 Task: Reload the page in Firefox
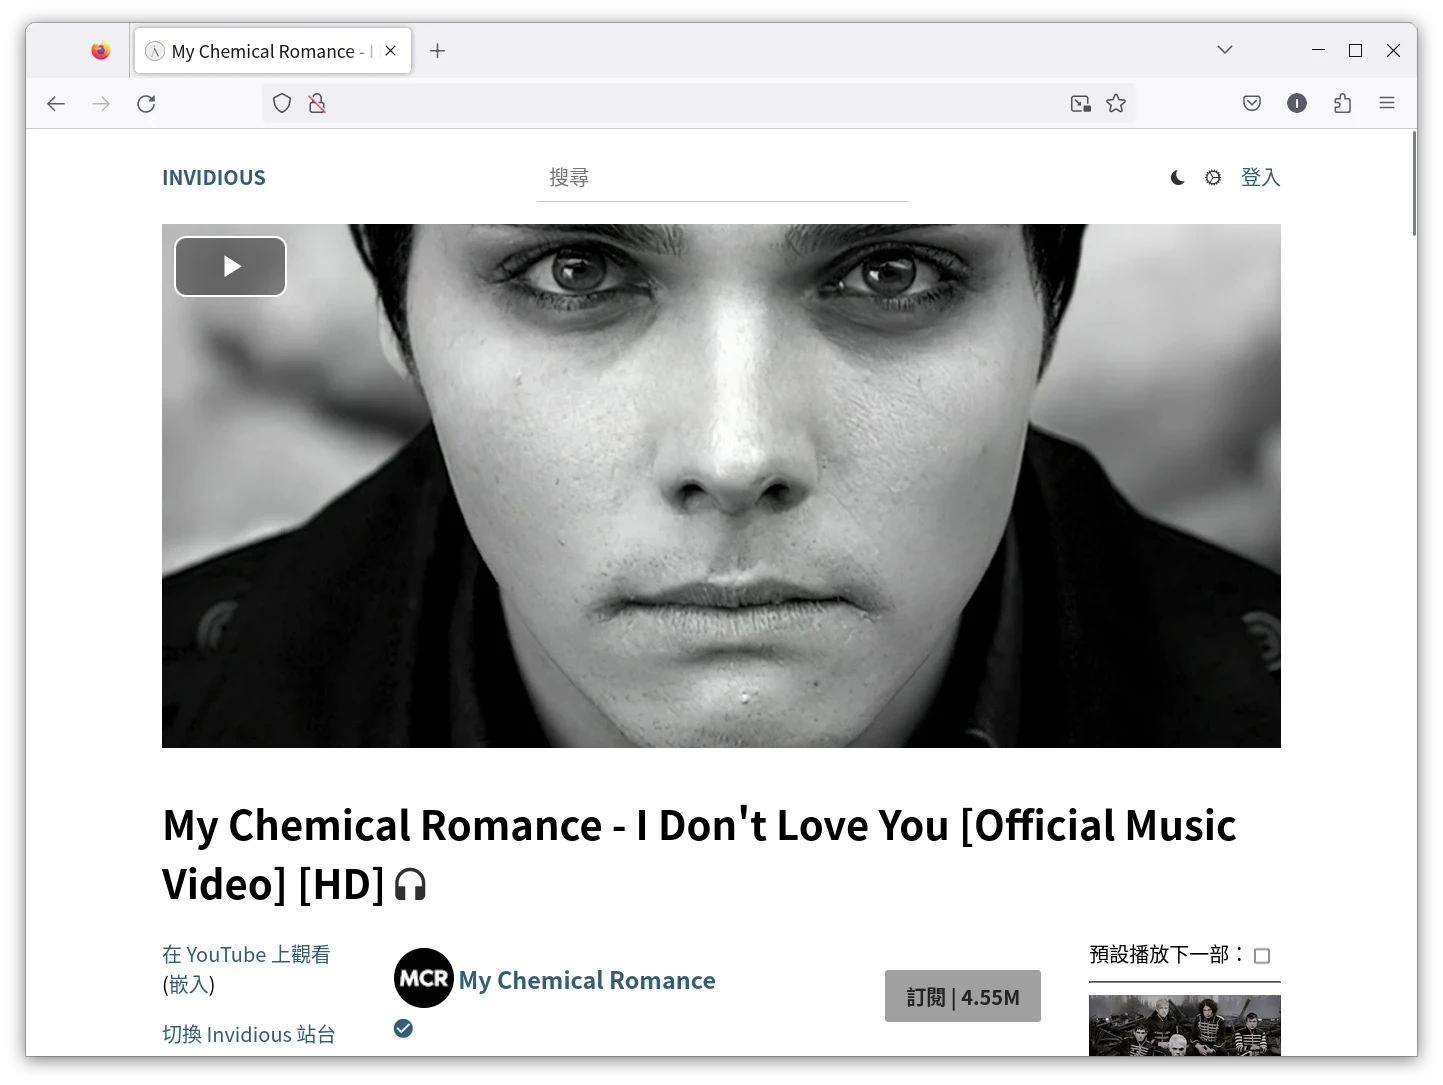pos(146,104)
